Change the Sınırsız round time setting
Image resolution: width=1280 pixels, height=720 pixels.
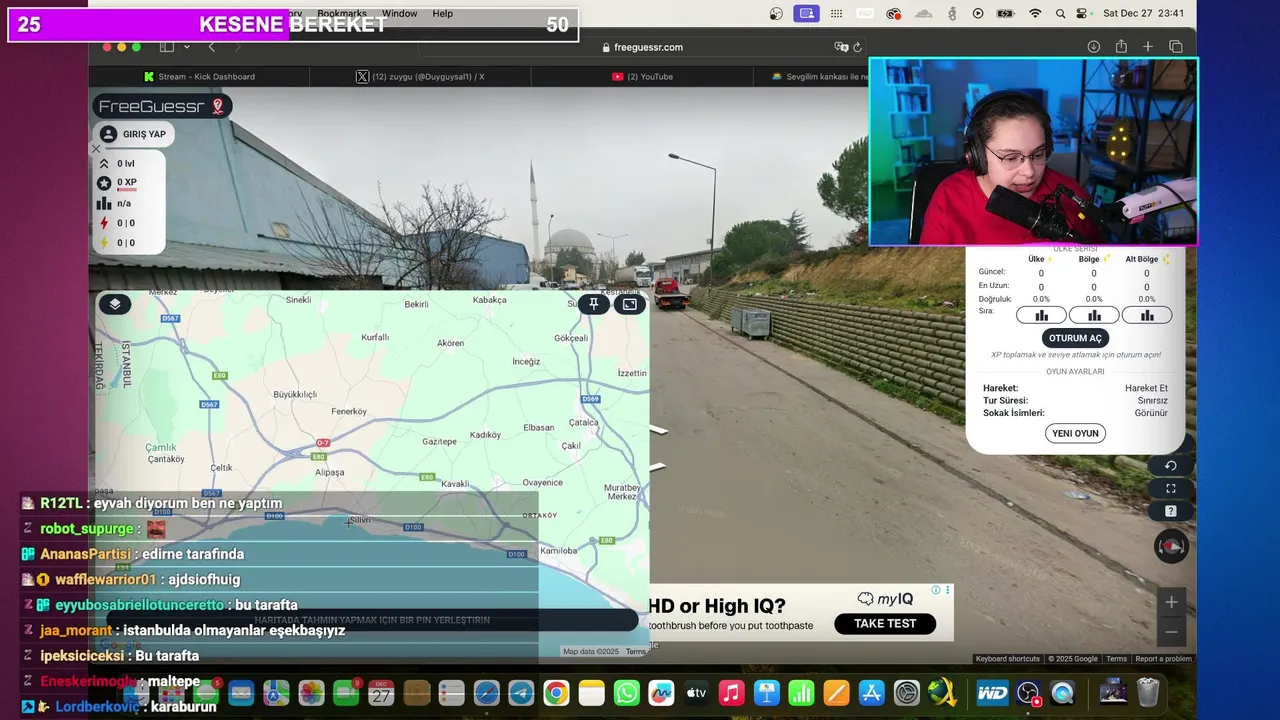1153,400
